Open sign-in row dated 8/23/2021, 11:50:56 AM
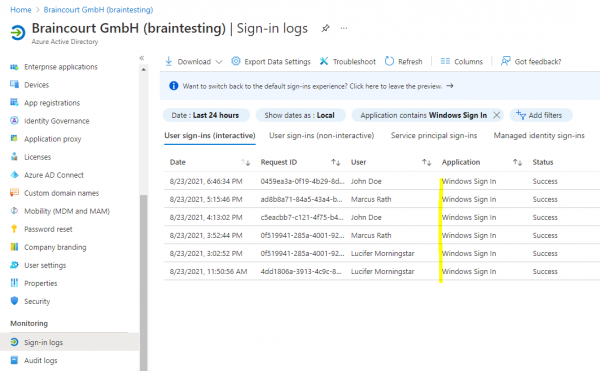600x371 pixels. [x=382, y=271]
